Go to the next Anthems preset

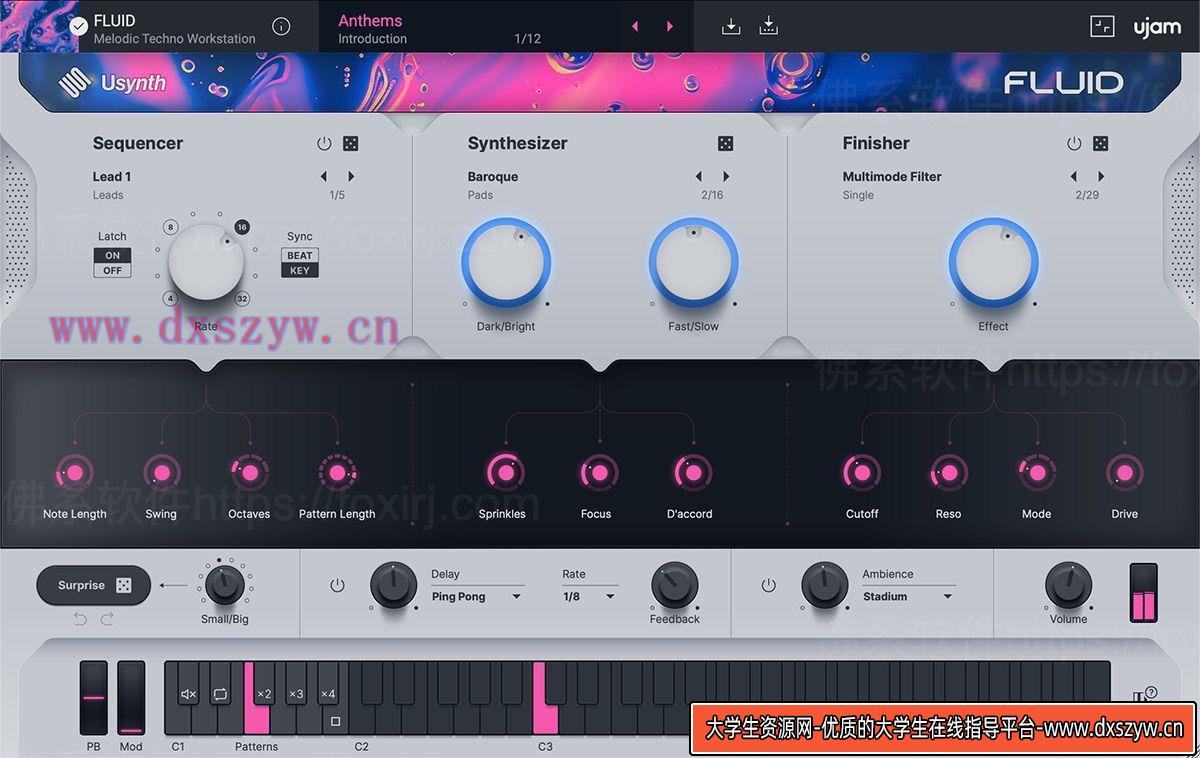pos(670,27)
